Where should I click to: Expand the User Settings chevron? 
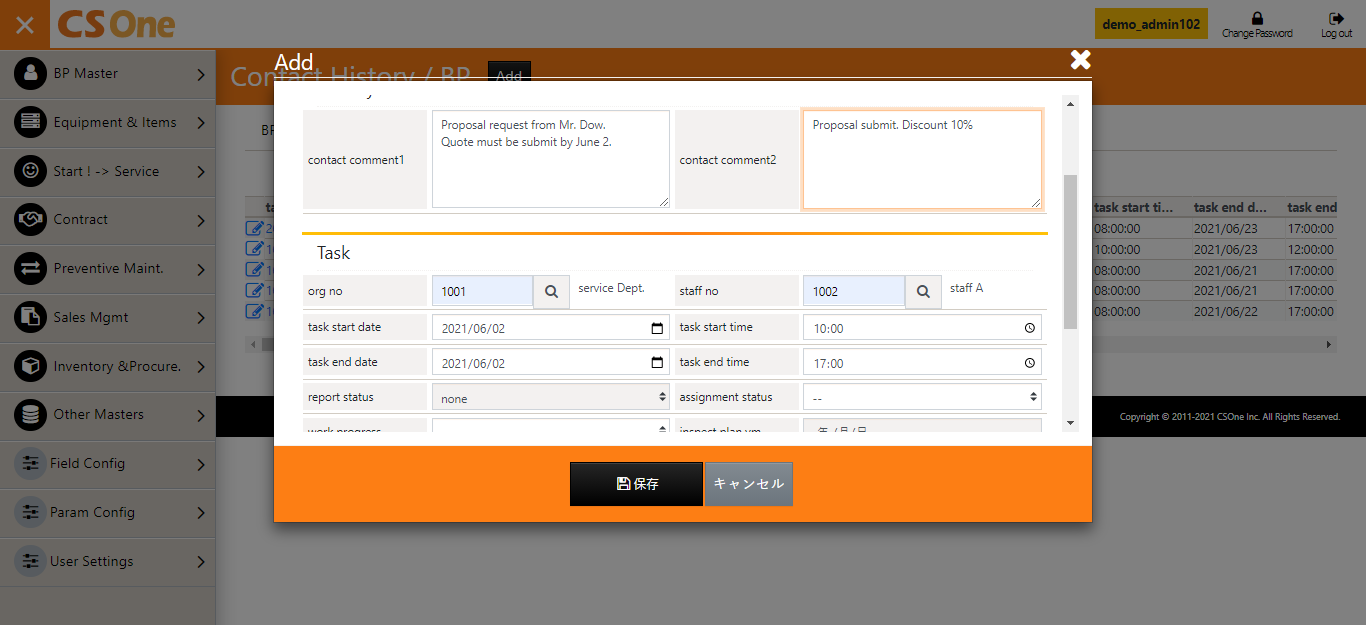tap(200, 562)
